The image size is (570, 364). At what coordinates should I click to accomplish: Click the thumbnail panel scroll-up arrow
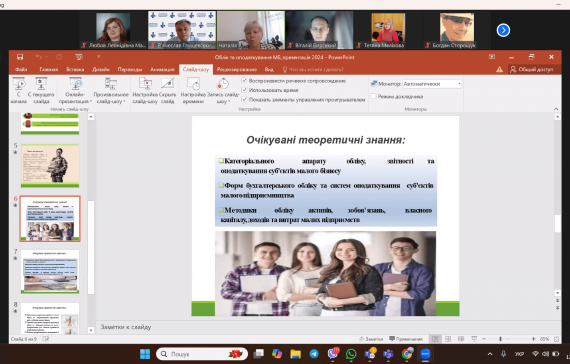(x=91, y=117)
